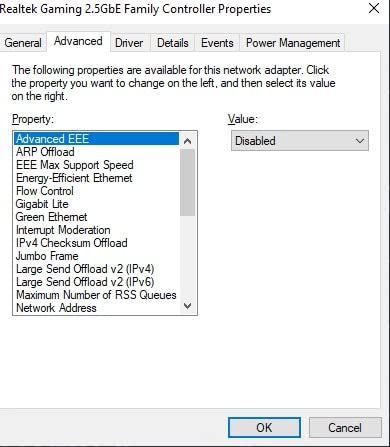Select the Gigabit Lite property
390x447 pixels.
pyautogui.click(x=97, y=204)
